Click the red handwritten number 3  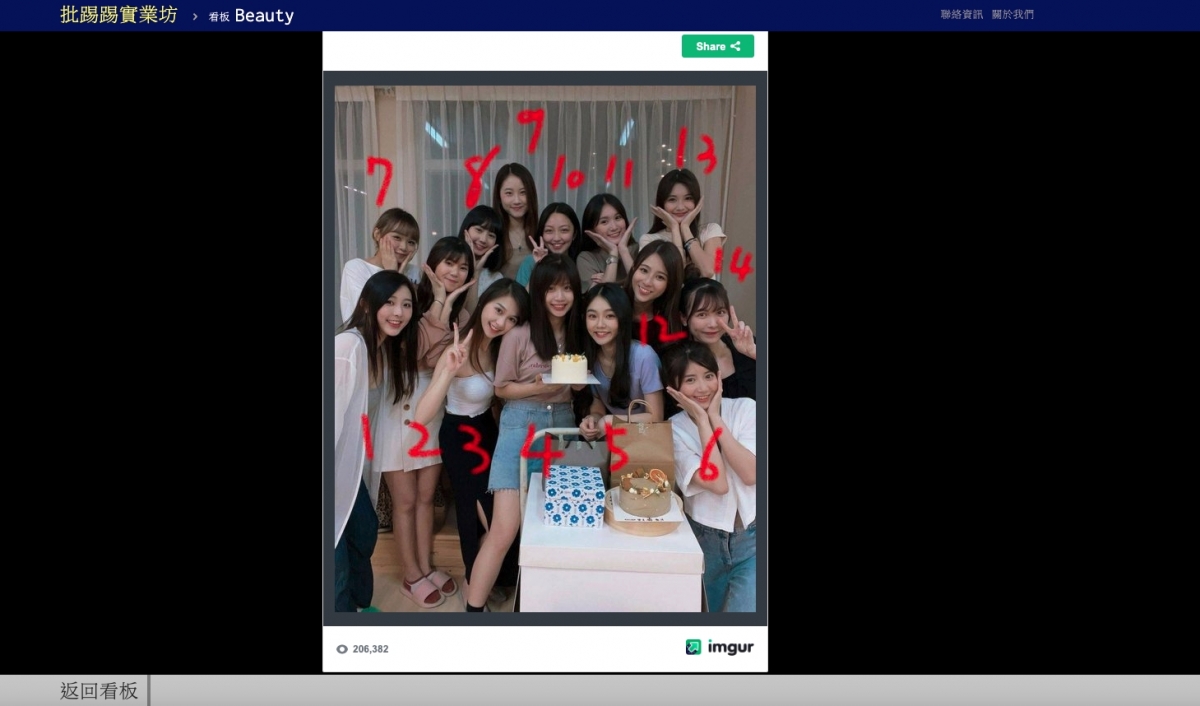click(x=475, y=449)
